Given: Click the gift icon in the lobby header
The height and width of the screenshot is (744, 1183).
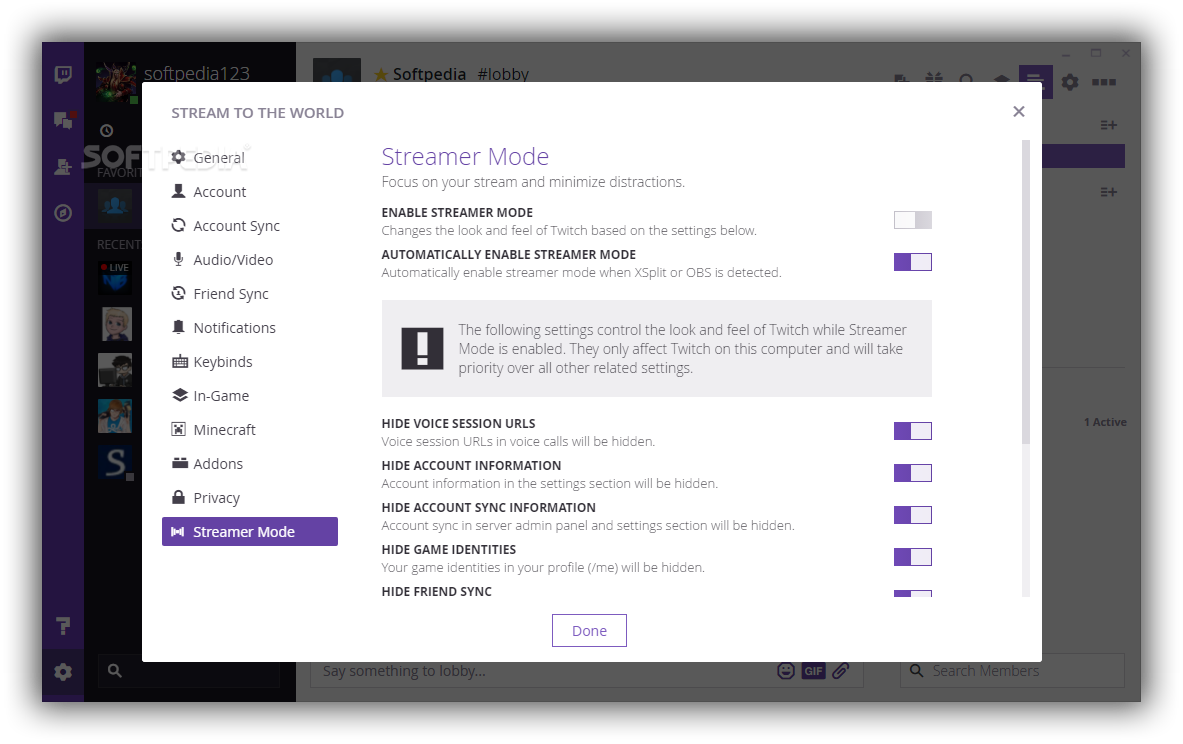Looking at the screenshot, I should coord(934,78).
